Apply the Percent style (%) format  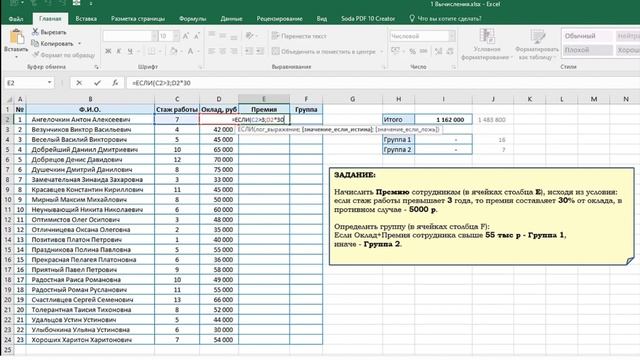412,51
